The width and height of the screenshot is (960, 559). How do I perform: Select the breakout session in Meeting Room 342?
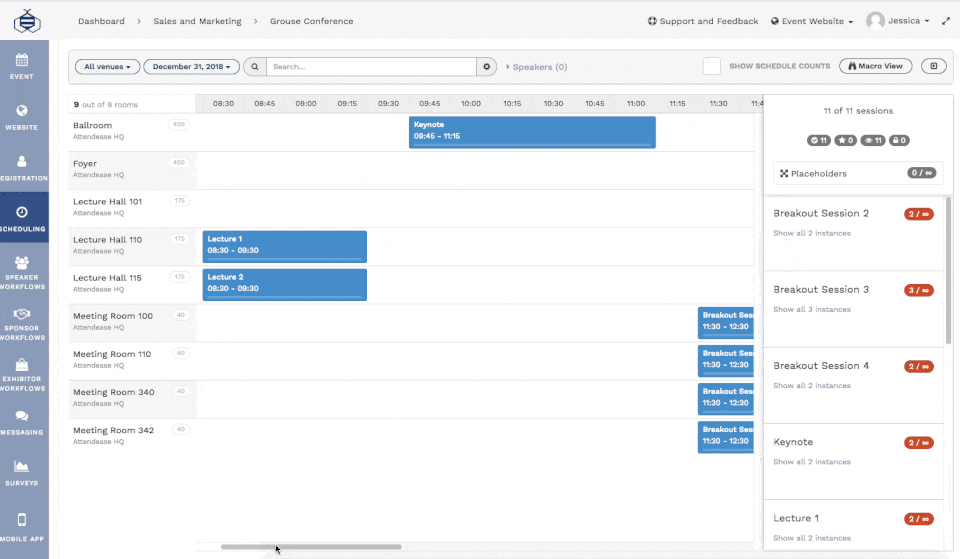coord(726,437)
